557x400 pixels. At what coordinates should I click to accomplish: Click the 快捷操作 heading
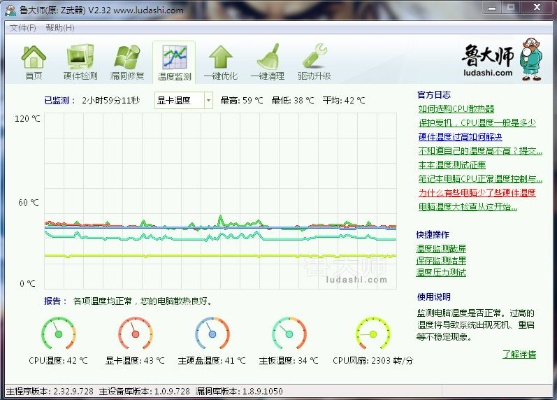[433, 234]
